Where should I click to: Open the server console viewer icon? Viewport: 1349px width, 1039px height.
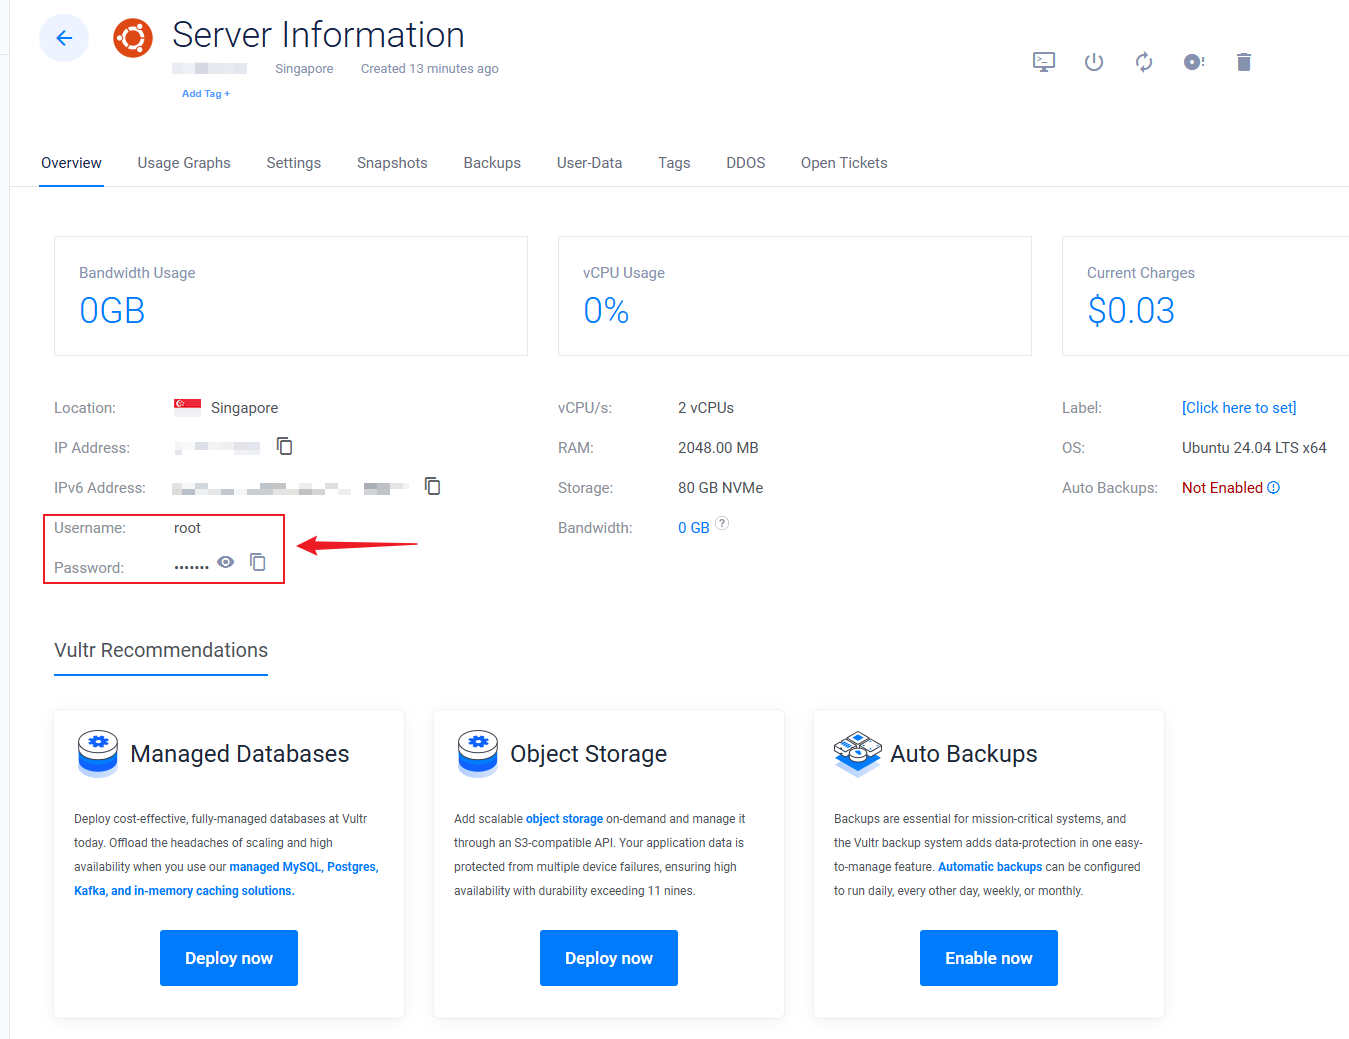[x=1043, y=62]
